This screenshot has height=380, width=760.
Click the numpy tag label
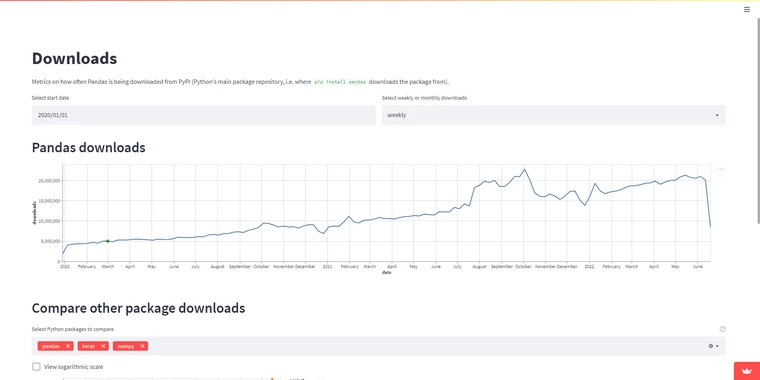126,346
